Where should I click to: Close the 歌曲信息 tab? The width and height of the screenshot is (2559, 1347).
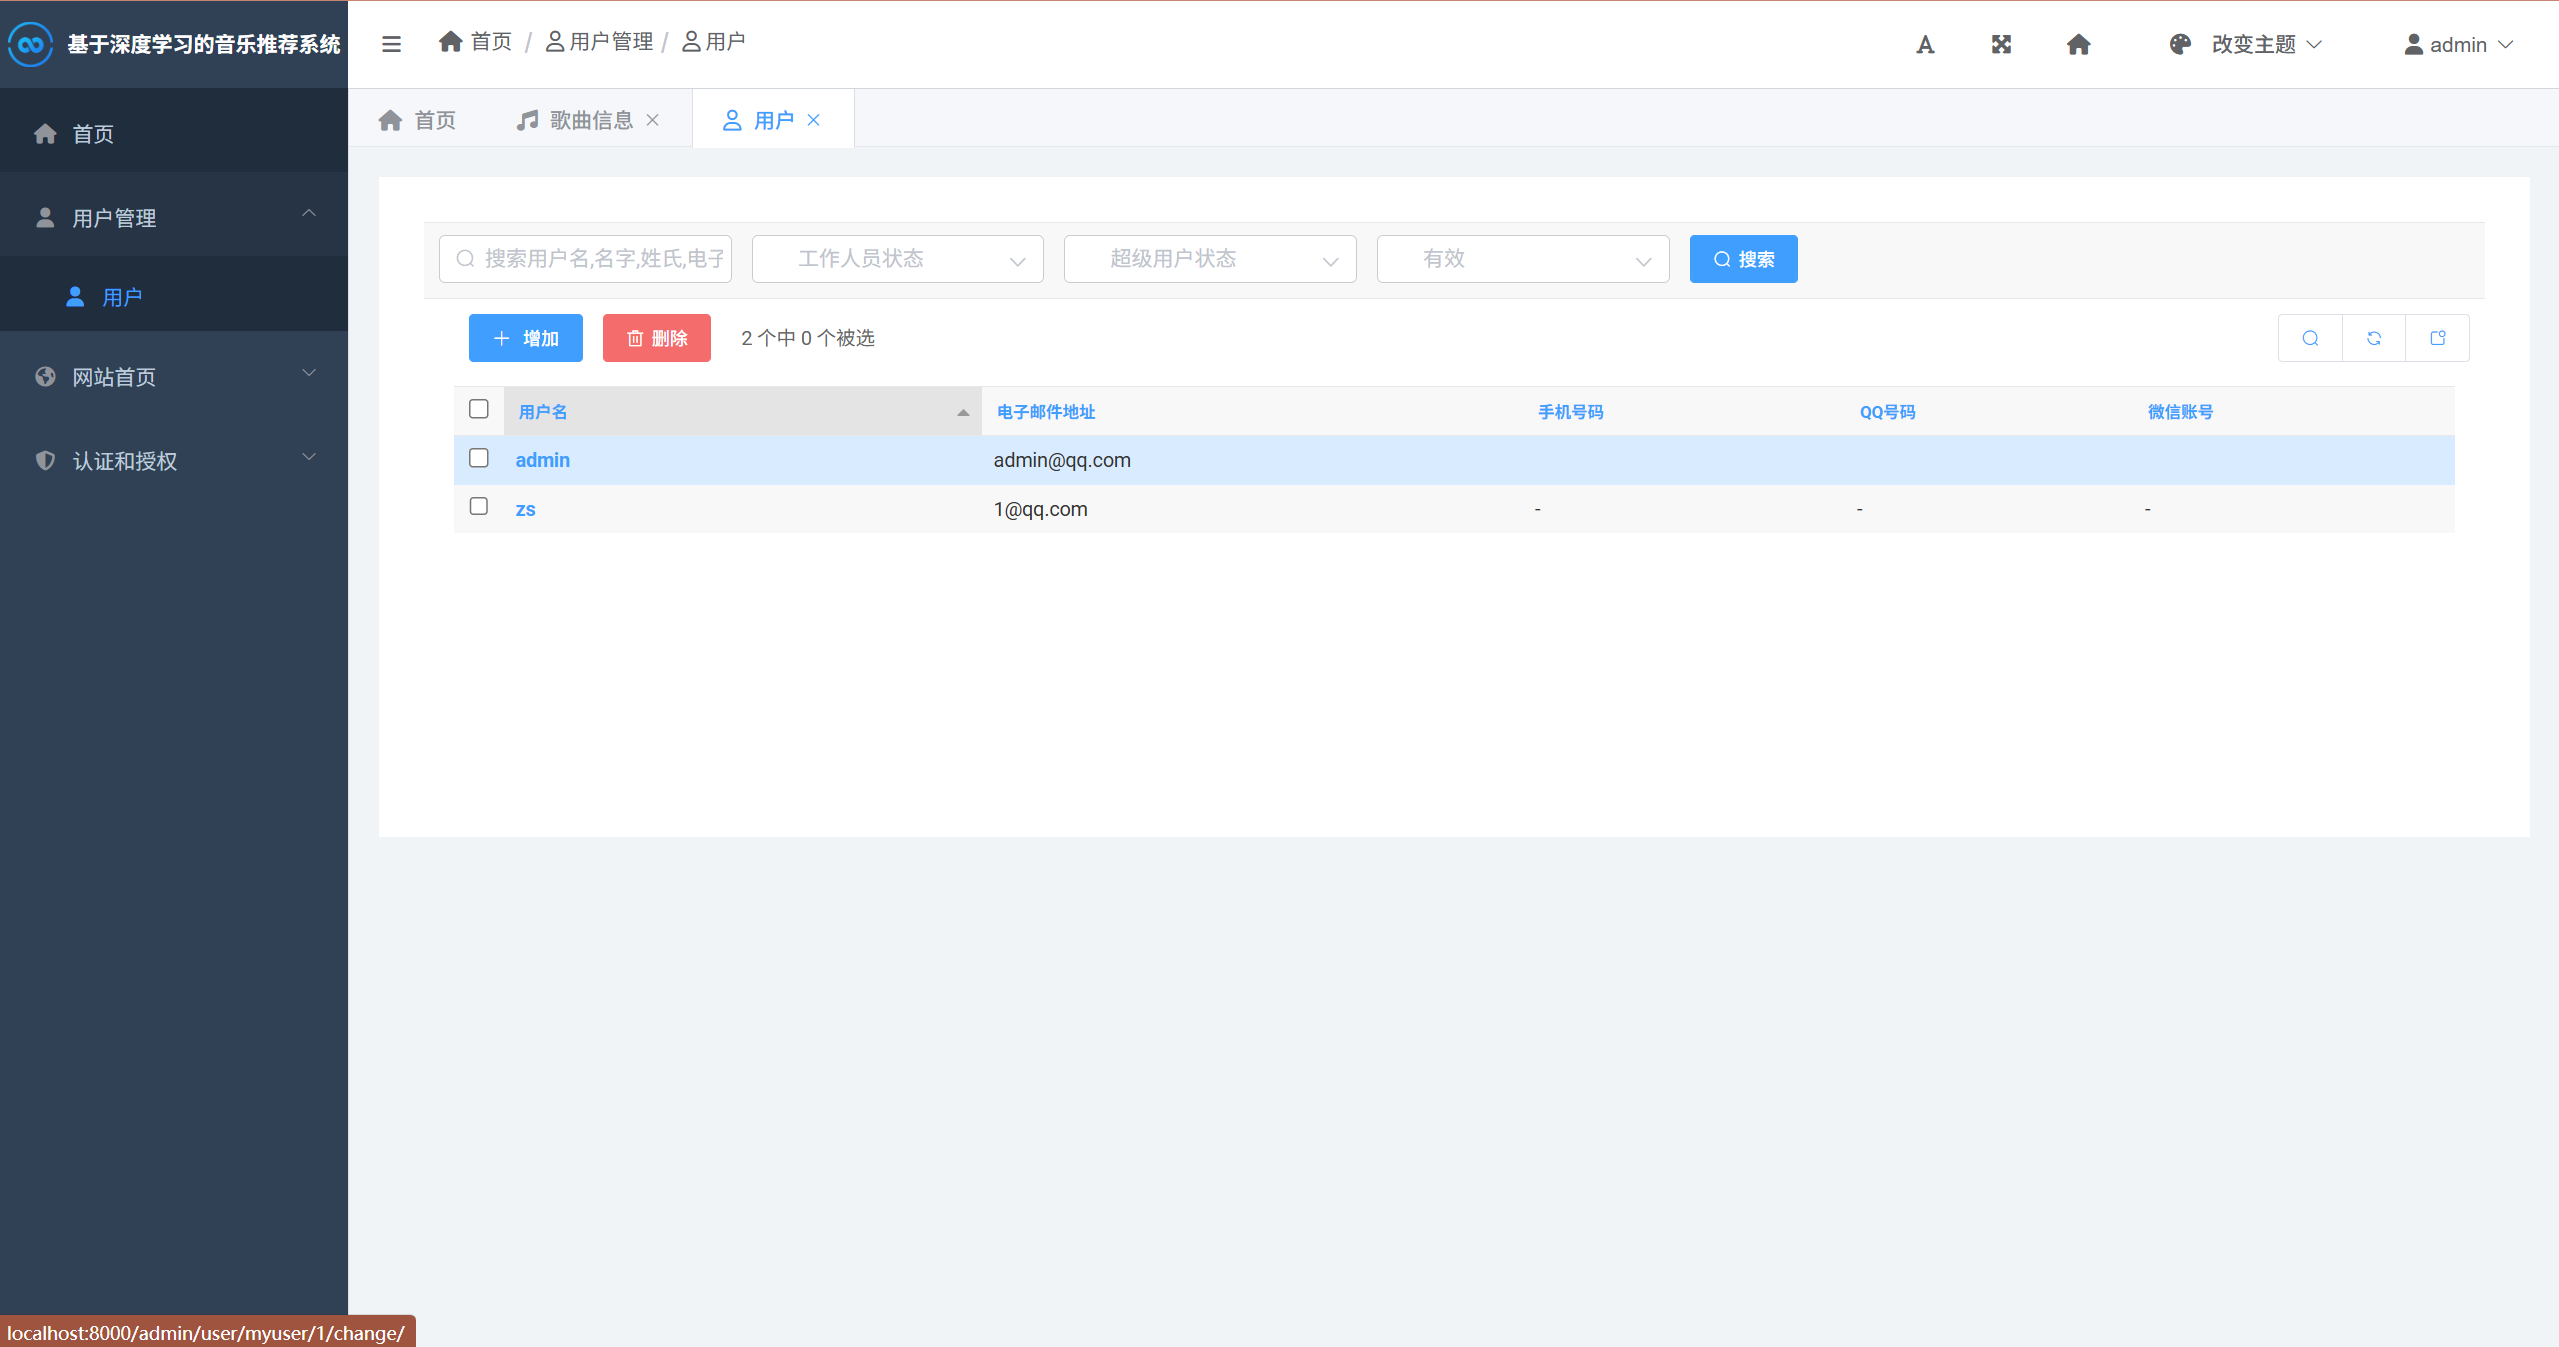coord(653,120)
